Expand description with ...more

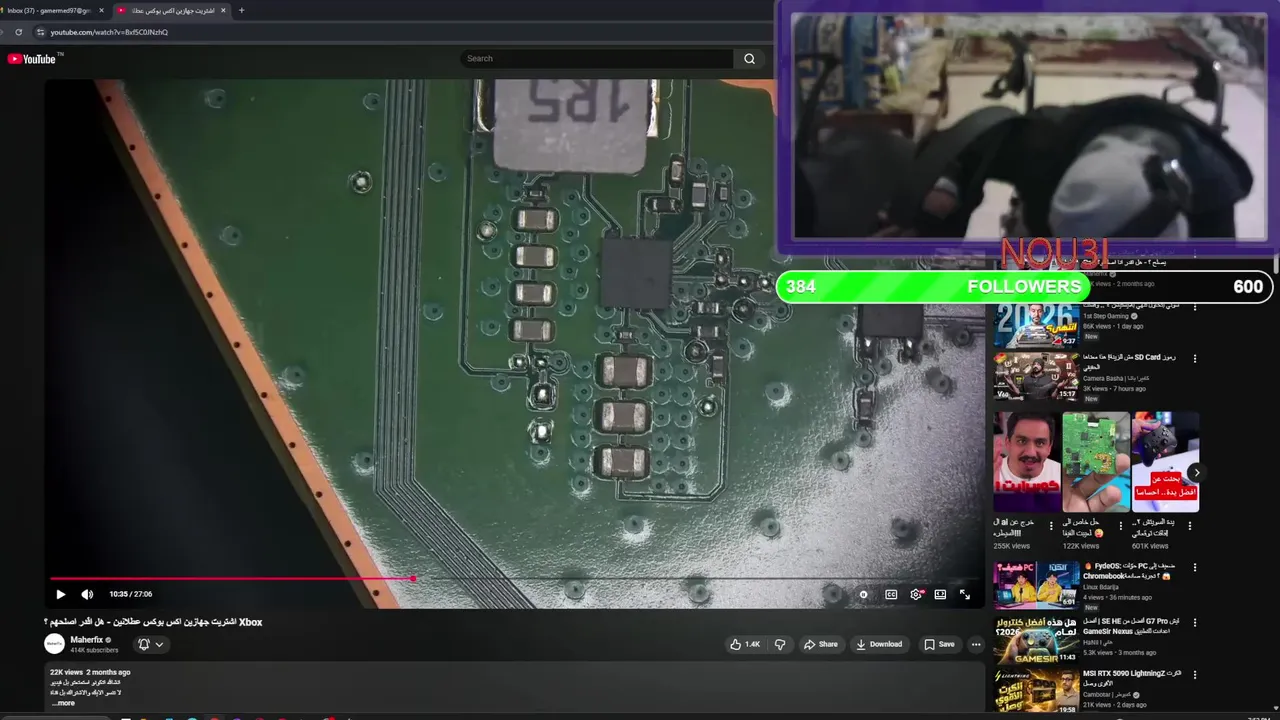(x=63, y=703)
